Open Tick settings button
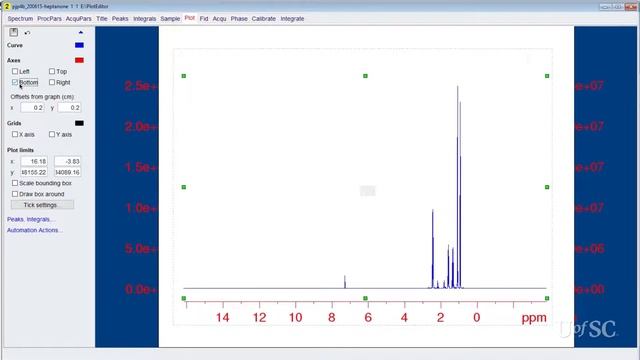 pyautogui.click(x=42, y=205)
